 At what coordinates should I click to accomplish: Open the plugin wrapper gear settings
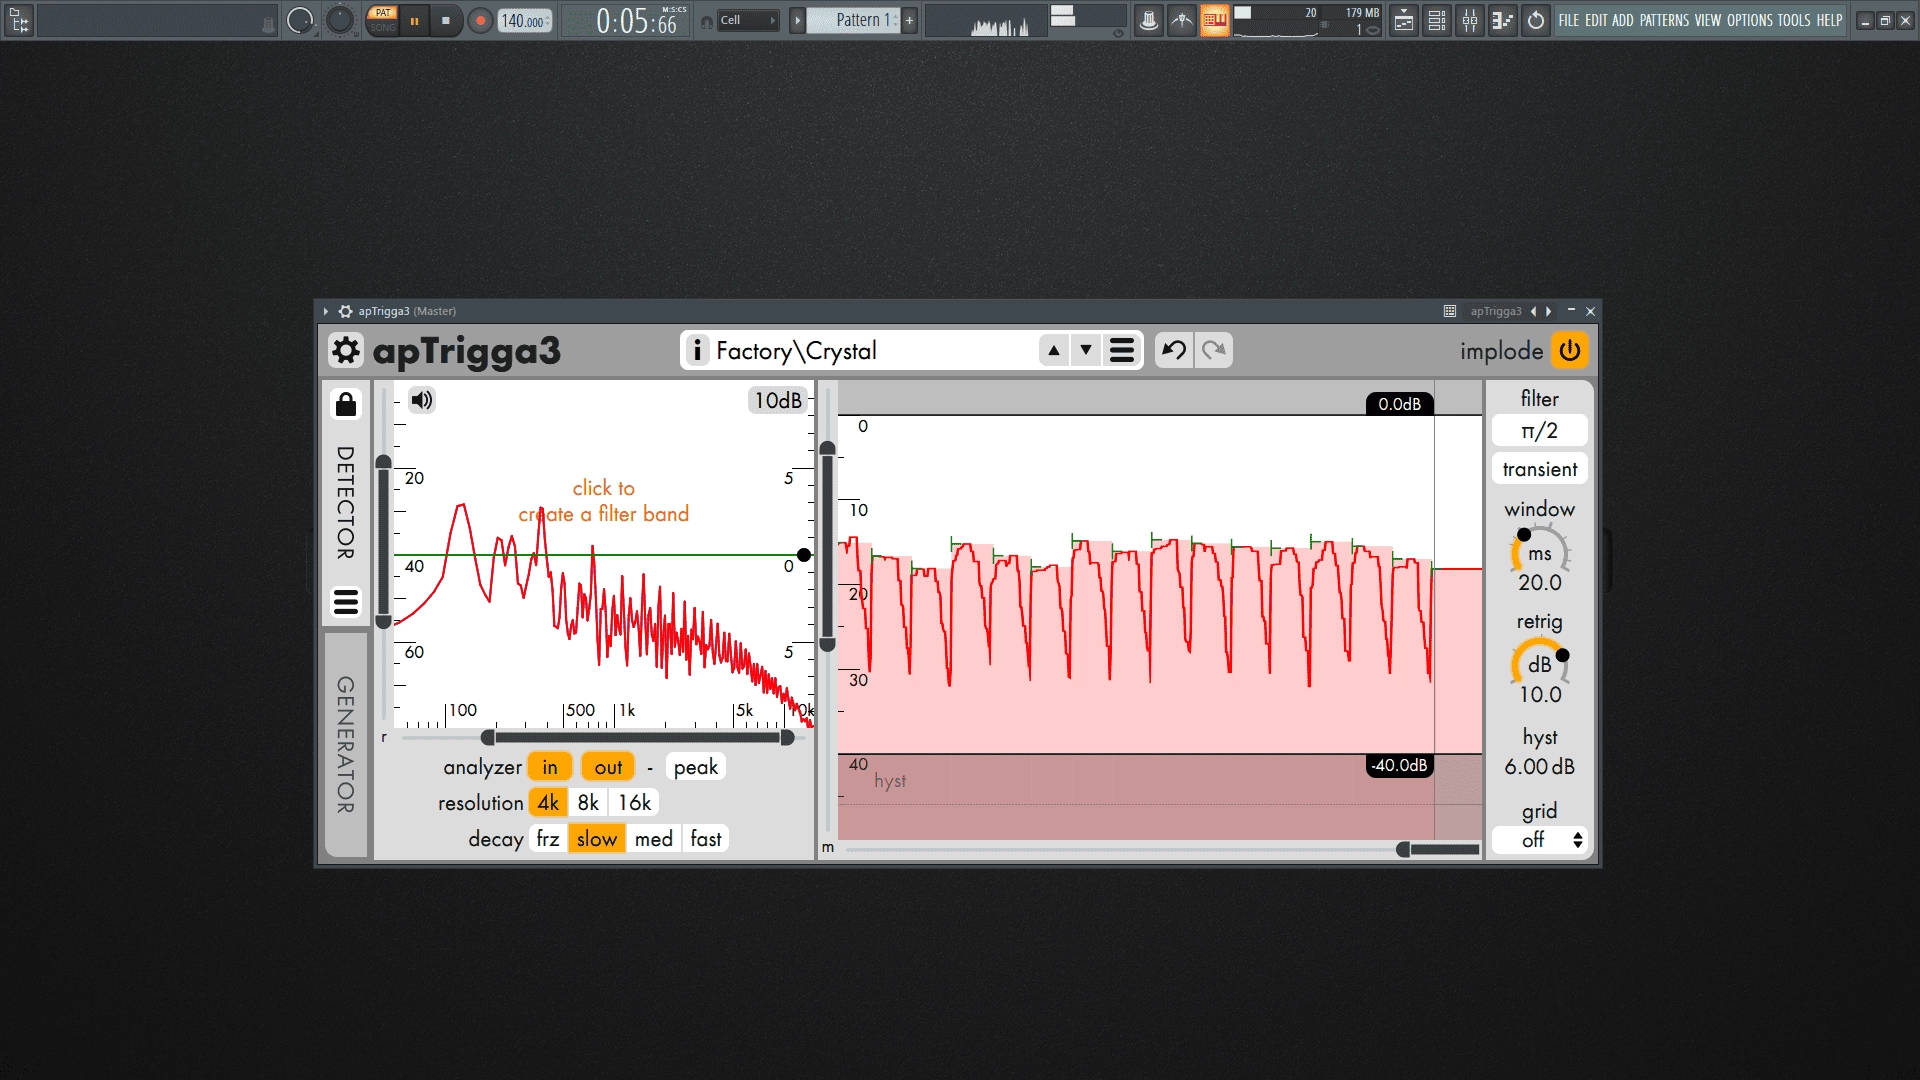pyautogui.click(x=345, y=312)
